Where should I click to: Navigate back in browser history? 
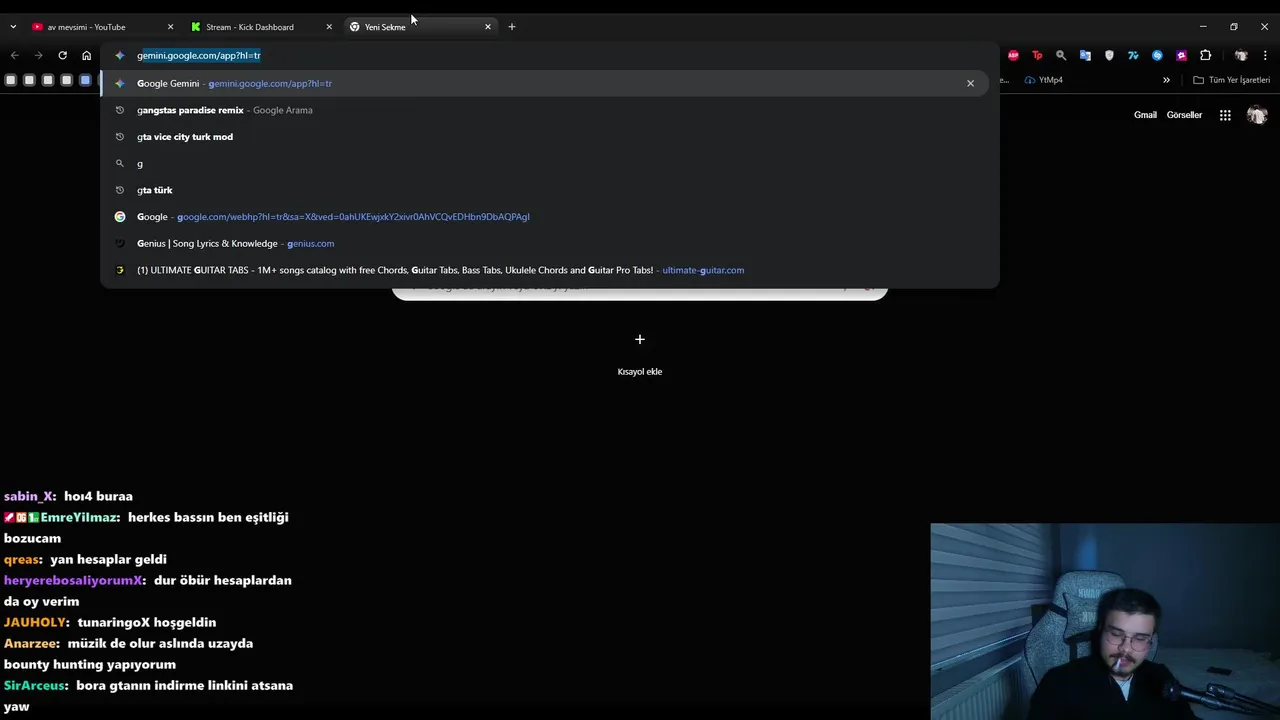point(14,55)
